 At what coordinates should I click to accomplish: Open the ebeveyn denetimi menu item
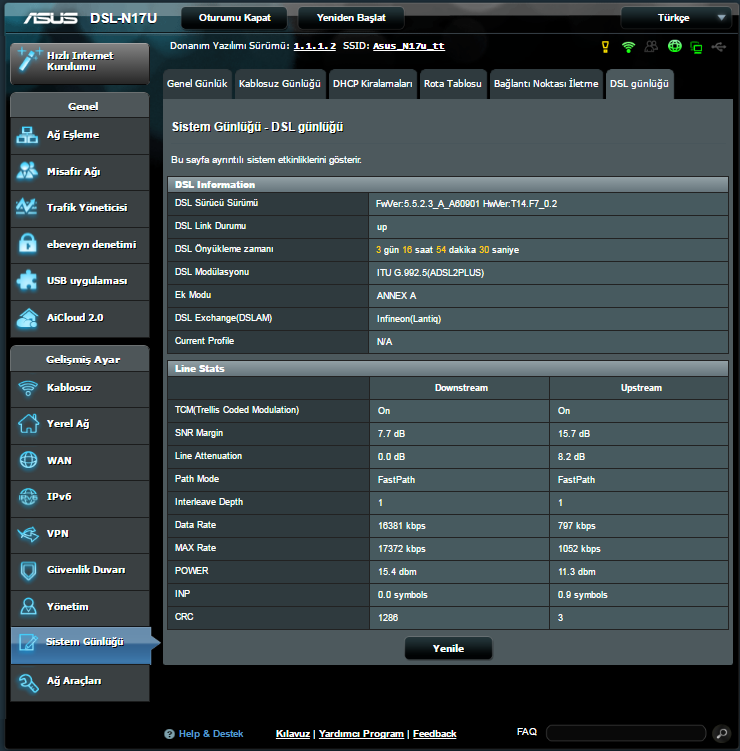[80, 245]
